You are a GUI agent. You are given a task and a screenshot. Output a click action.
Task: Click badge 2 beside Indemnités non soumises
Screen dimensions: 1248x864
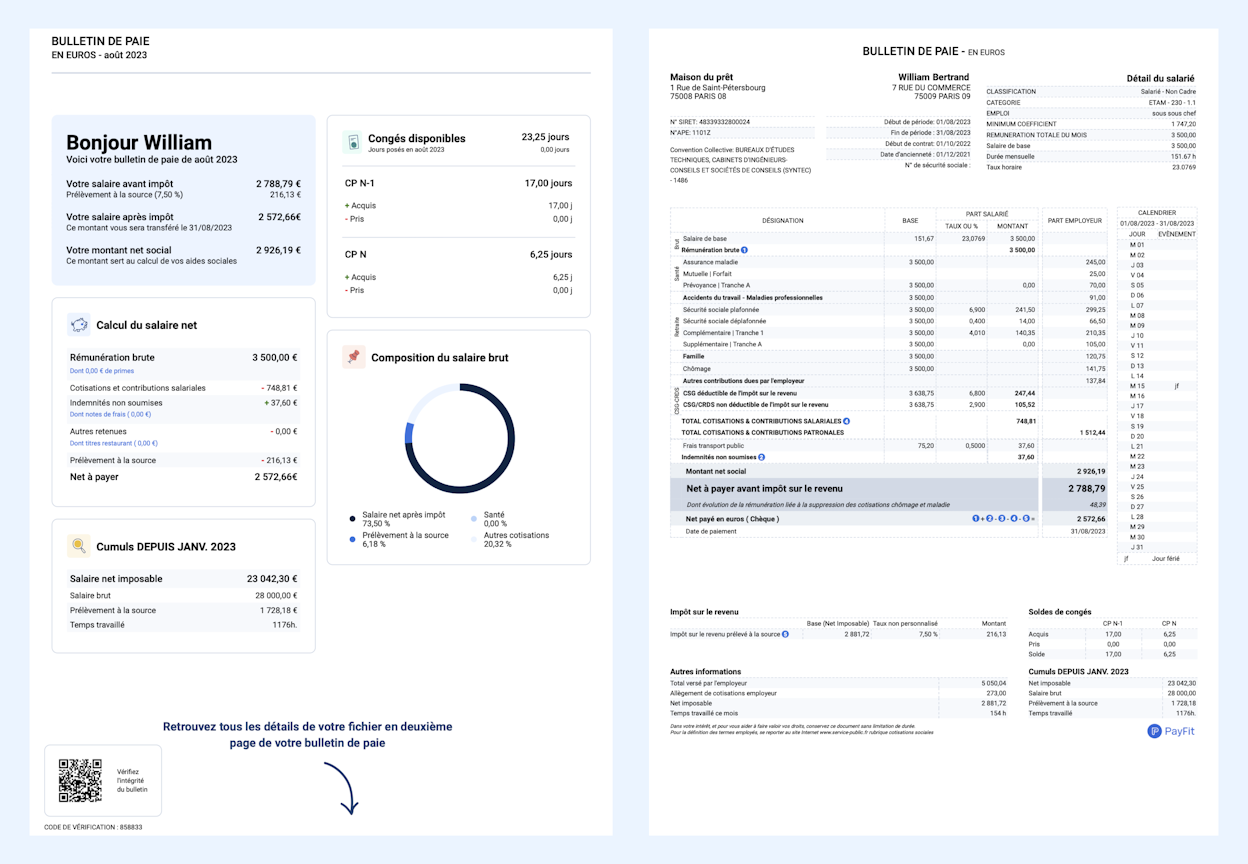coord(762,457)
